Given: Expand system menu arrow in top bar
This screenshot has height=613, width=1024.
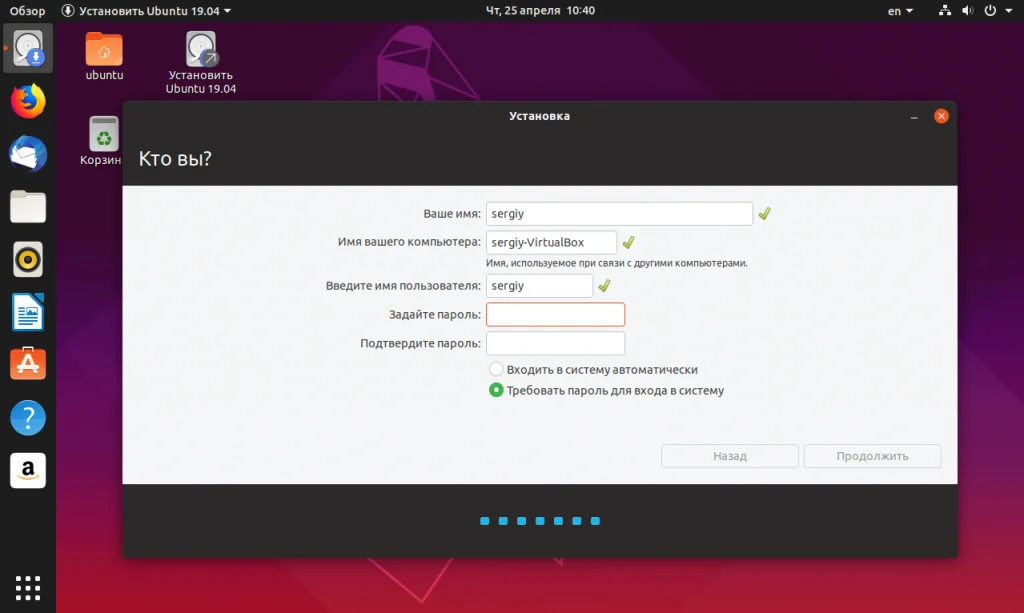Looking at the screenshot, I should (x=1008, y=10).
